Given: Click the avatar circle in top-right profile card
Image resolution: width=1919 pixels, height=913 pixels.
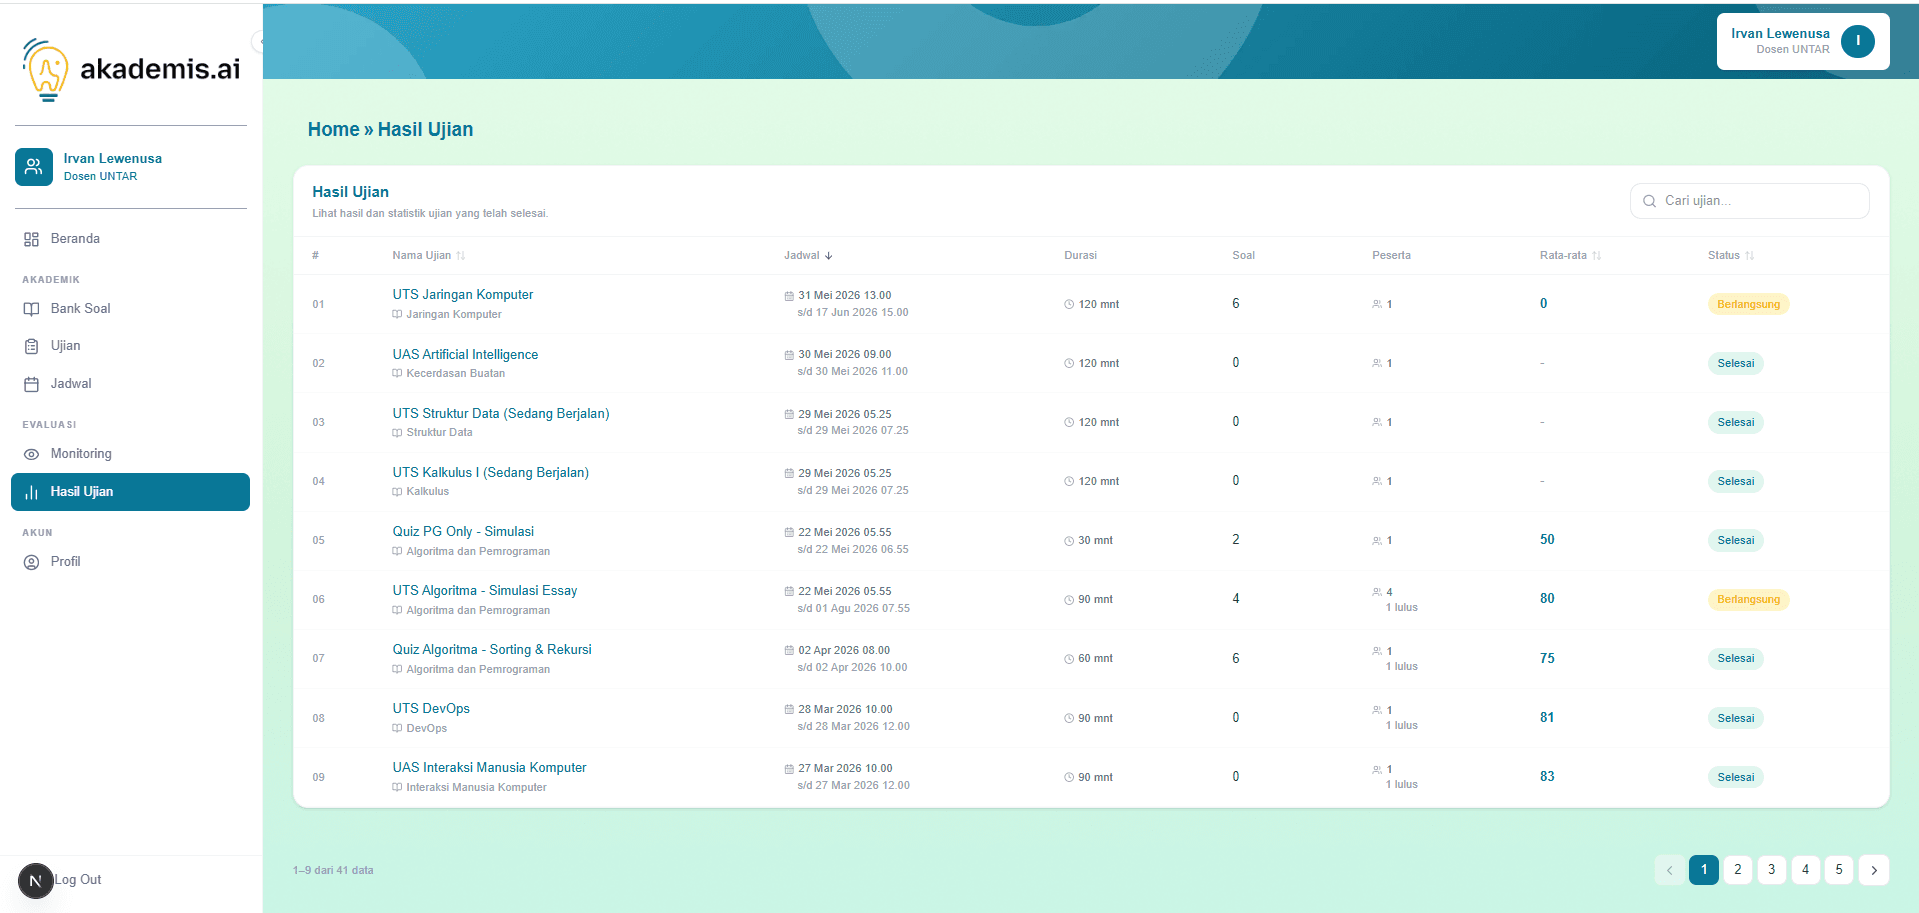Looking at the screenshot, I should 1858,41.
